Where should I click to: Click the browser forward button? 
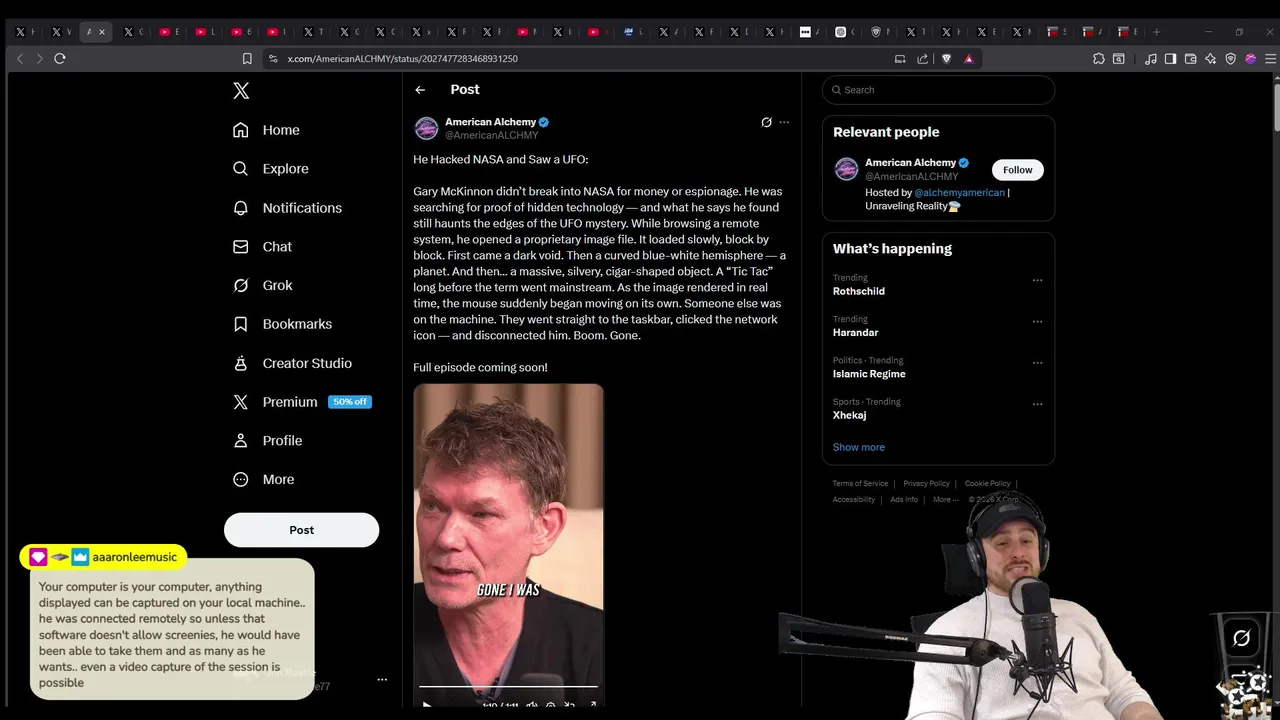click(x=40, y=59)
